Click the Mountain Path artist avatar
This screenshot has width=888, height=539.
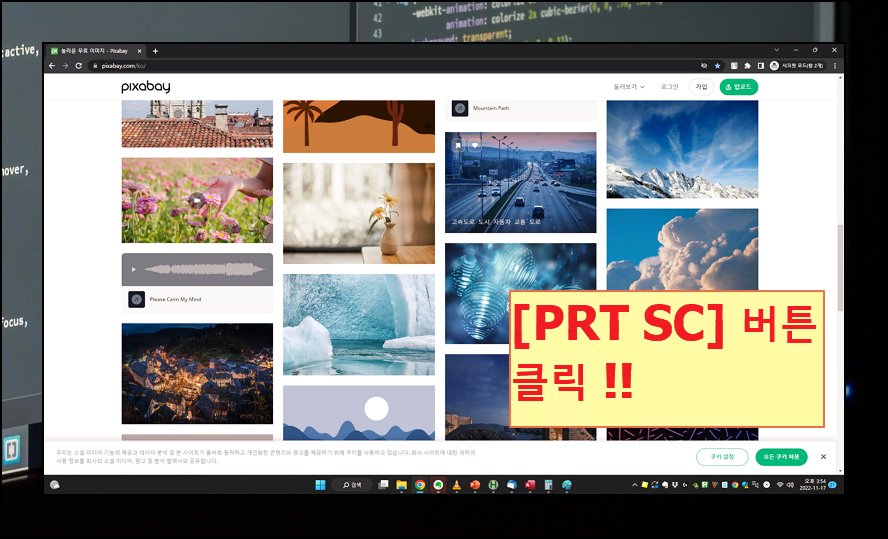click(460, 108)
